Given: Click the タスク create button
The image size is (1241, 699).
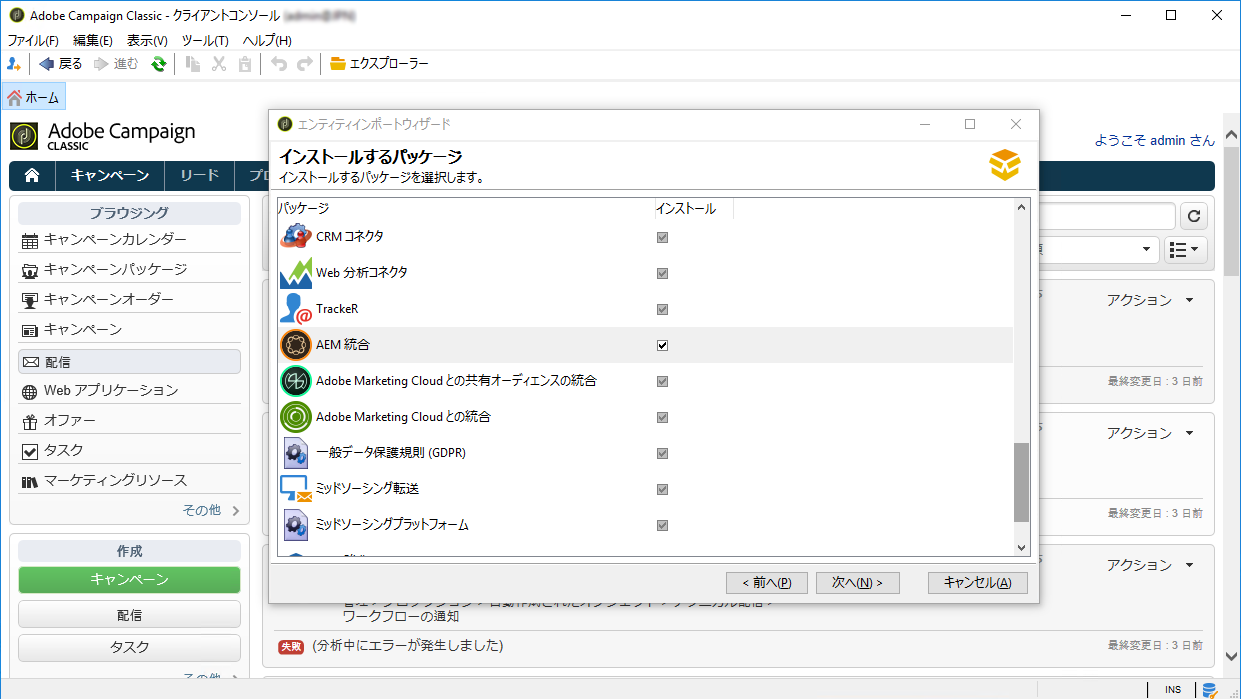Looking at the screenshot, I should point(129,648).
